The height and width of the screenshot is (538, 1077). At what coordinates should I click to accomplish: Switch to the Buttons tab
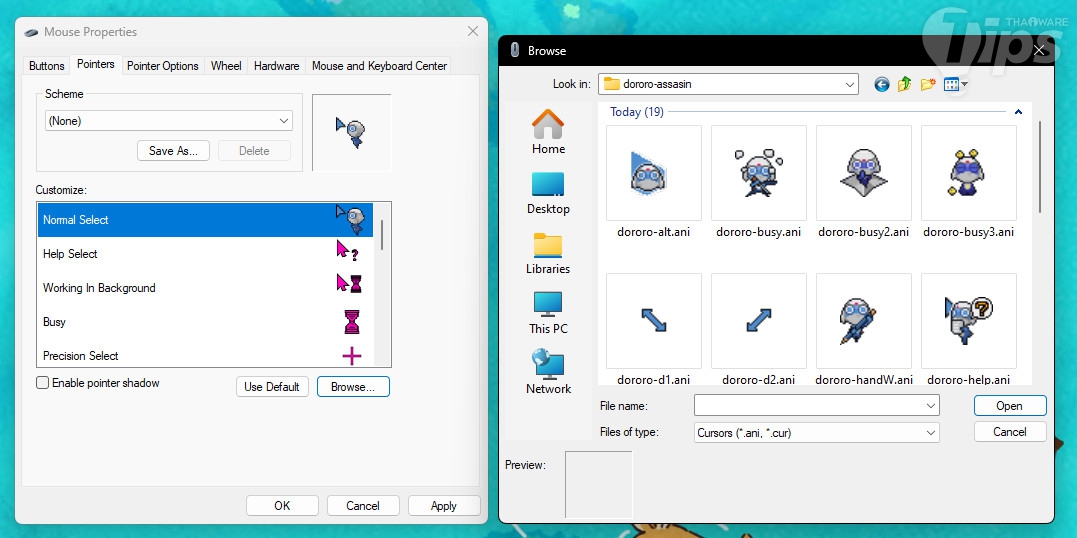[47, 66]
